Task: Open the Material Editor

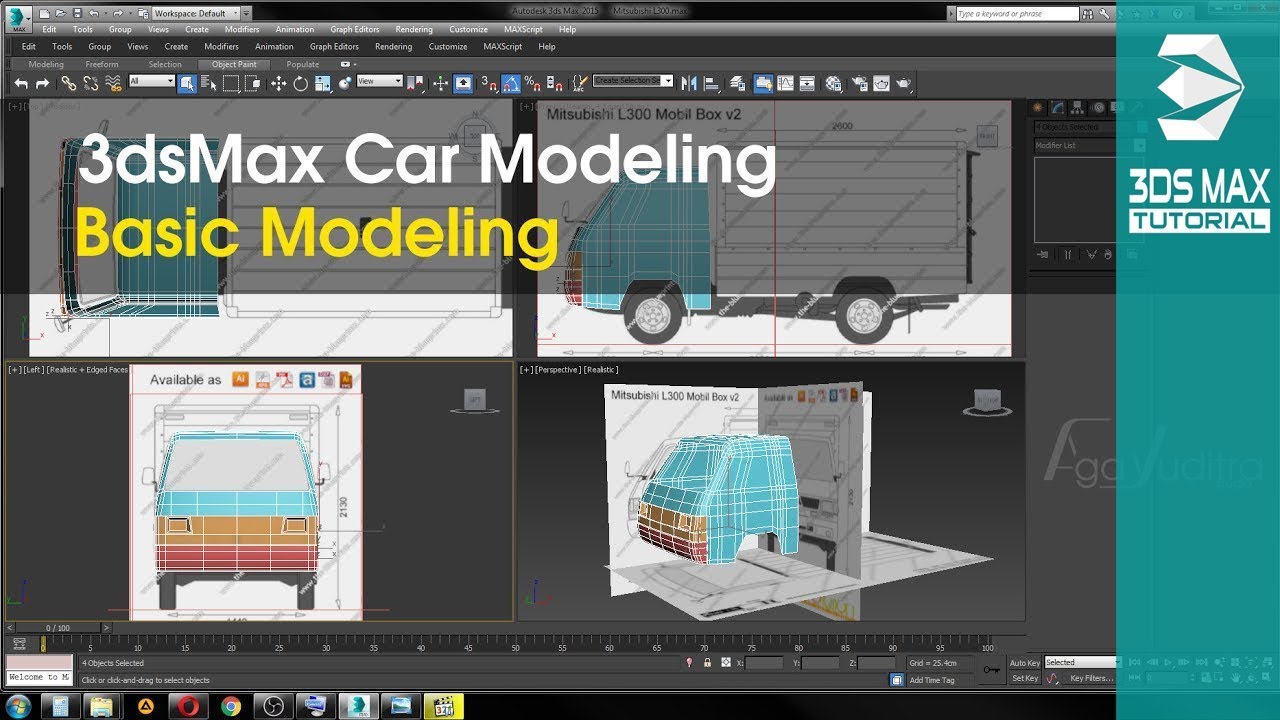Action: (833, 84)
